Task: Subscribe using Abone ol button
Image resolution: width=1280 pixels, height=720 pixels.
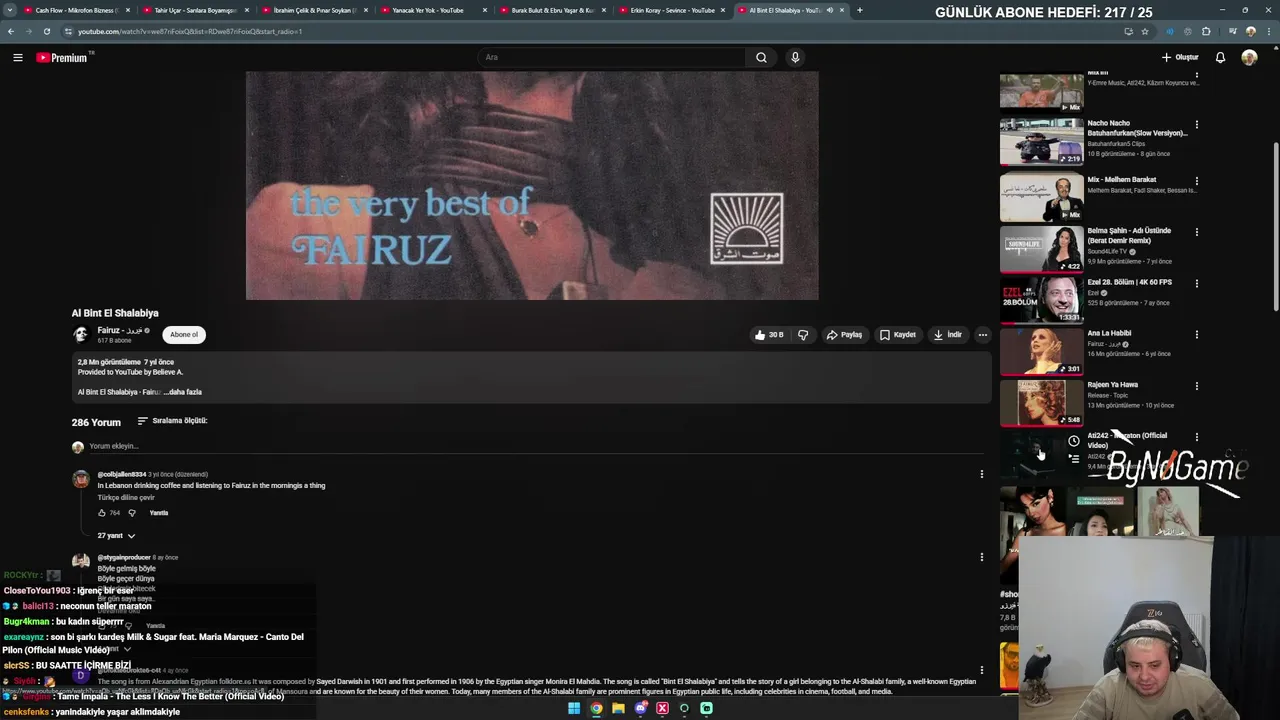Action: point(184,335)
